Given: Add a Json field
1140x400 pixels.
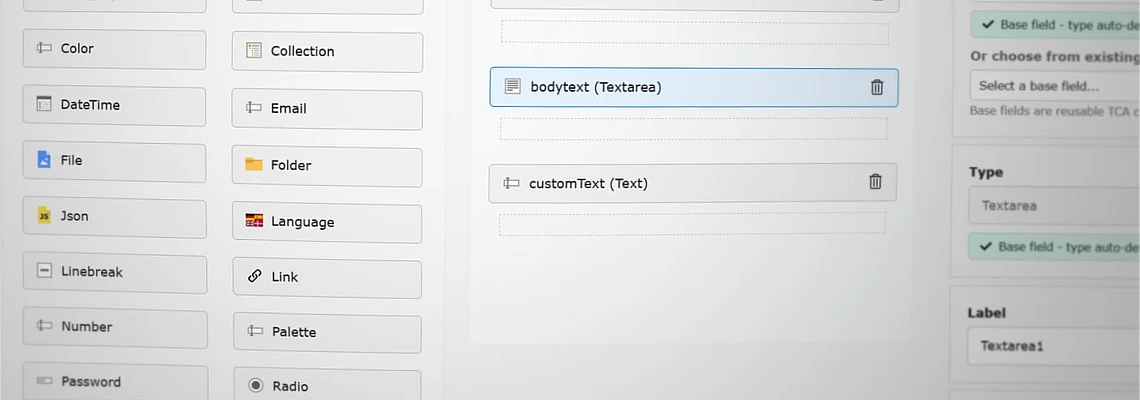Looking at the screenshot, I should click(x=115, y=217).
